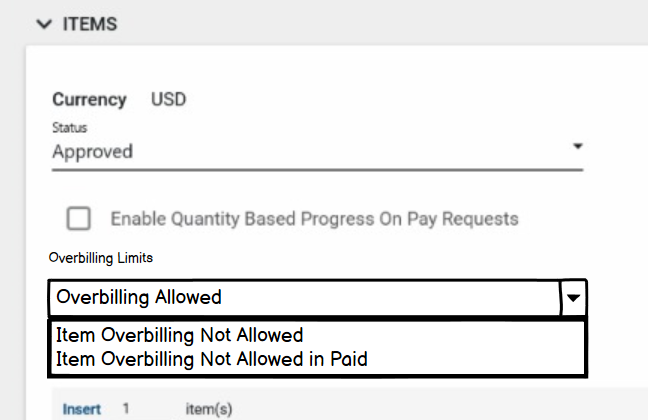This screenshot has width=648, height=420.
Task: Click the Currency label
Action: [89, 99]
